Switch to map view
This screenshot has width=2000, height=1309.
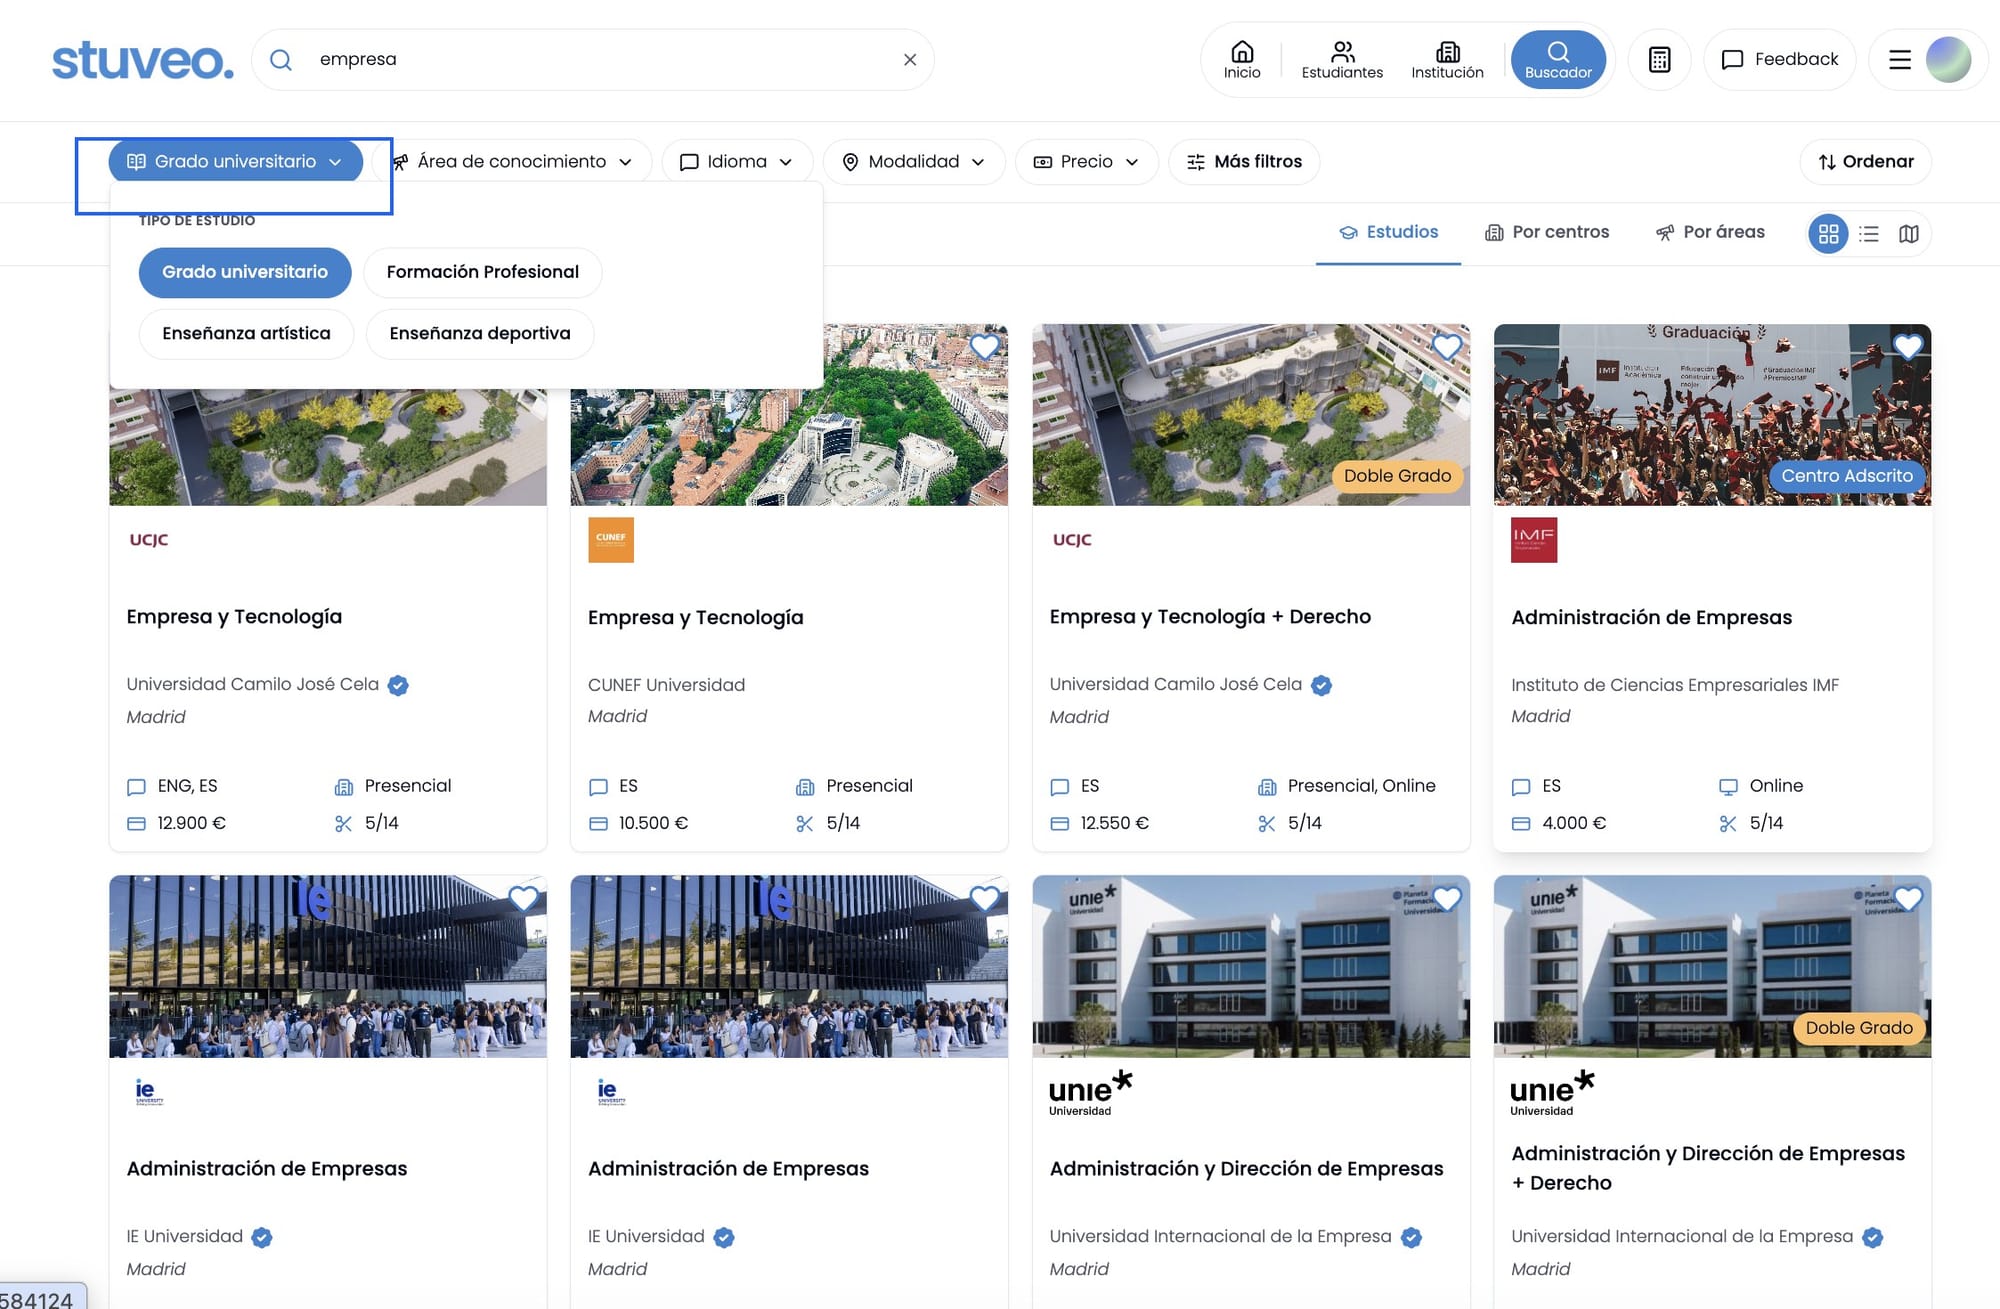pyautogui.click(x=1909, y=234)
